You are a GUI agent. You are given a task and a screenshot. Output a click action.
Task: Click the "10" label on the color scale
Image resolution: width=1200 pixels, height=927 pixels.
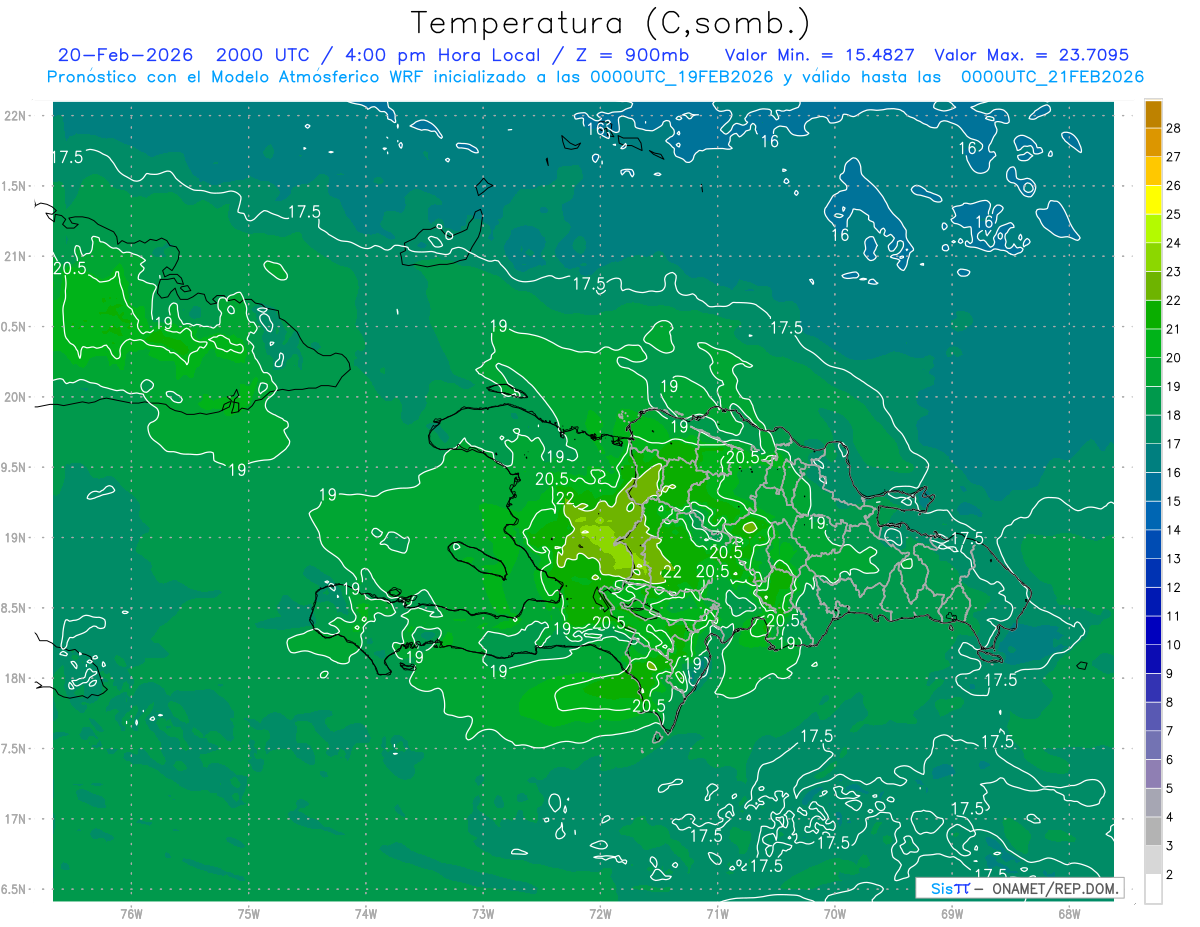pos(1173,644)
